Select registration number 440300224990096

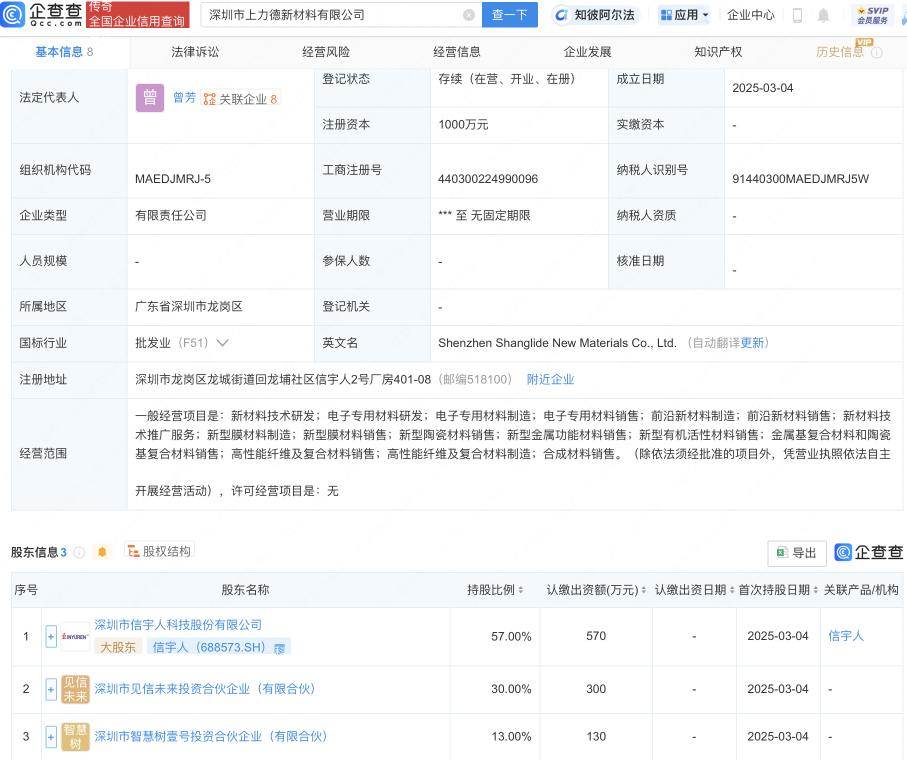click(488, 179)
